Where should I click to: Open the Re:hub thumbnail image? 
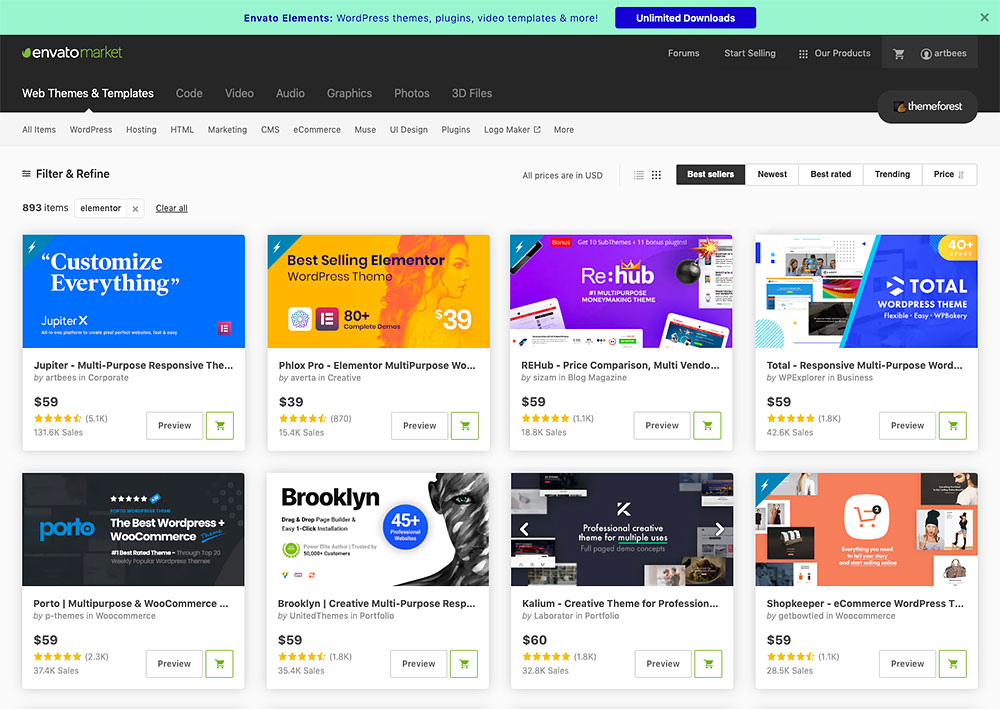coord(621,291)
